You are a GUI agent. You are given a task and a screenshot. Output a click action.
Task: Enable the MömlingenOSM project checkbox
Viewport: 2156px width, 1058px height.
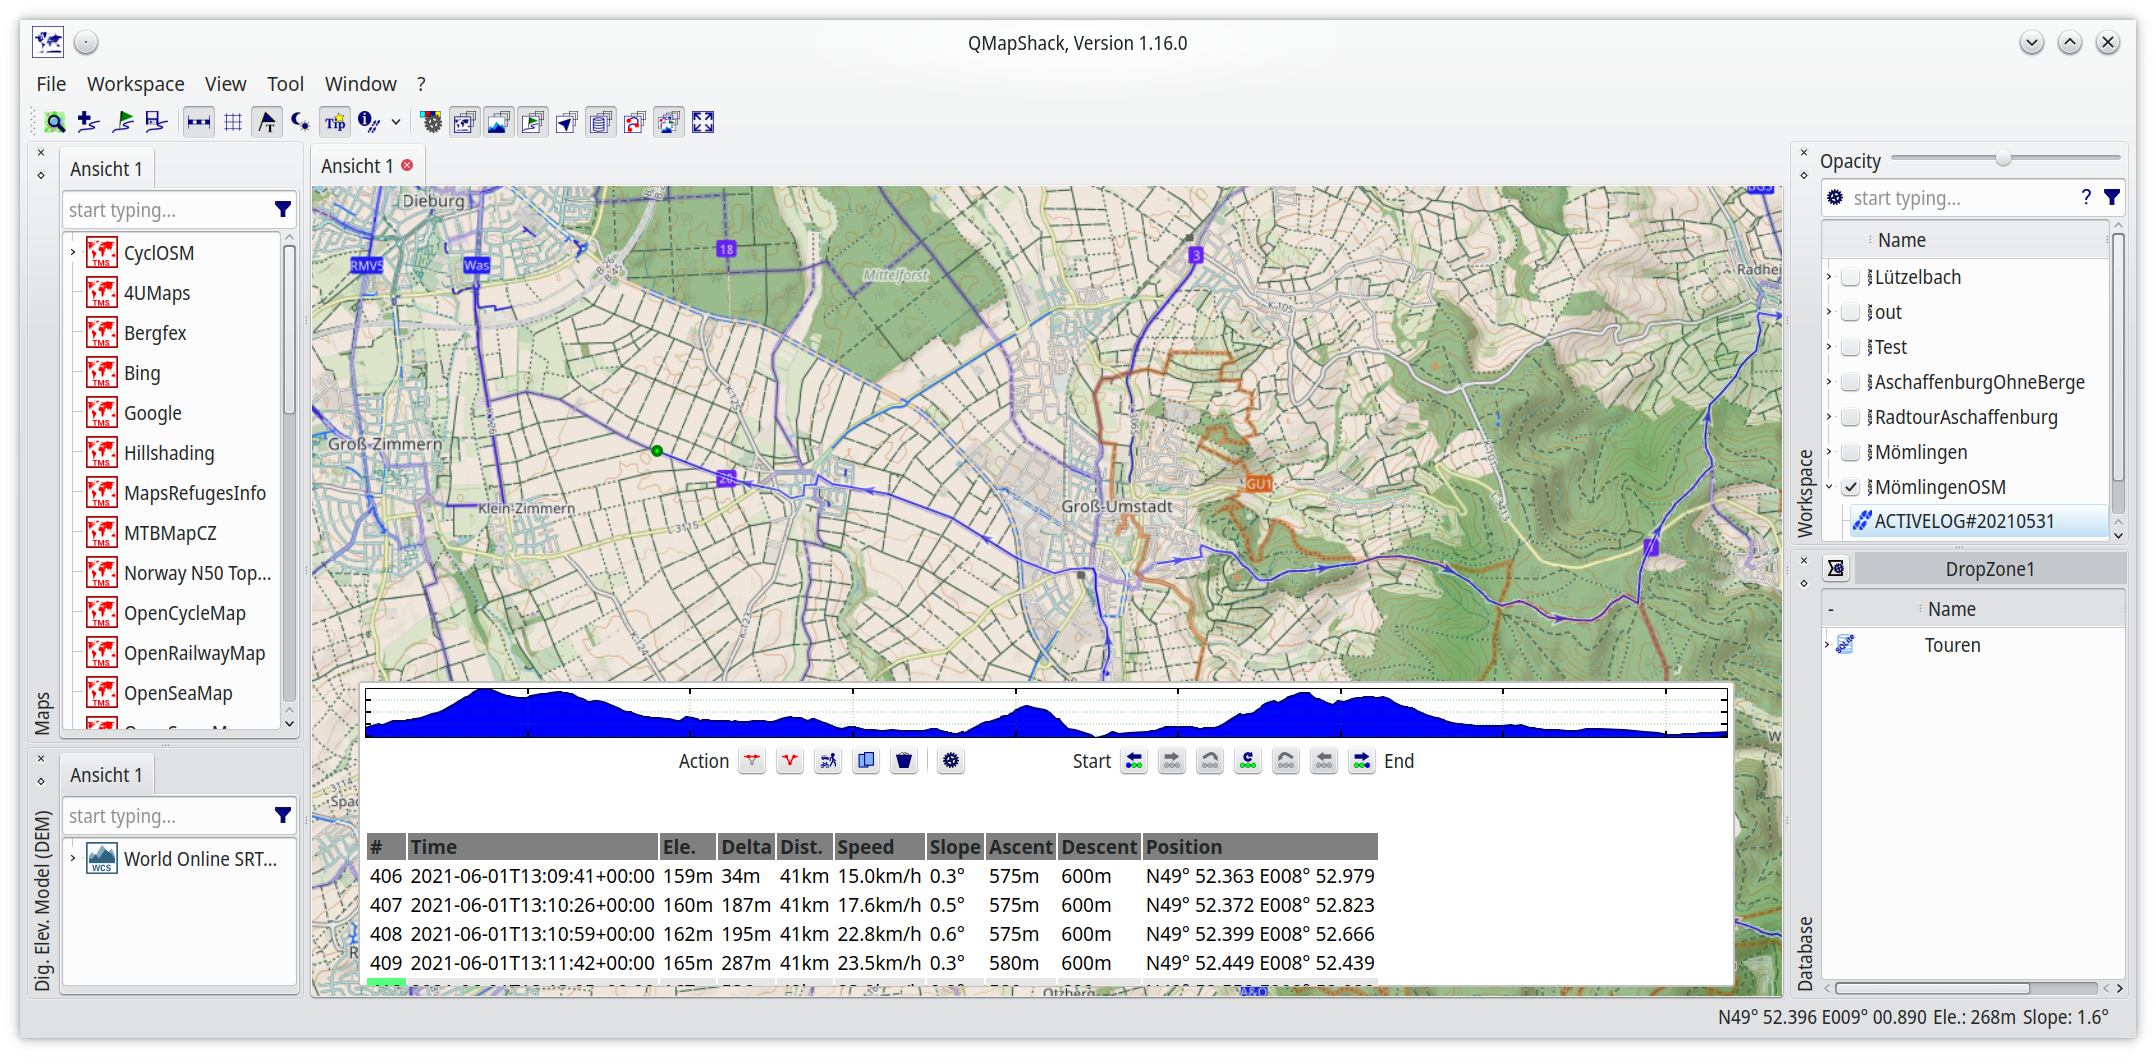pyautogui.click(x=1851, y=487)
